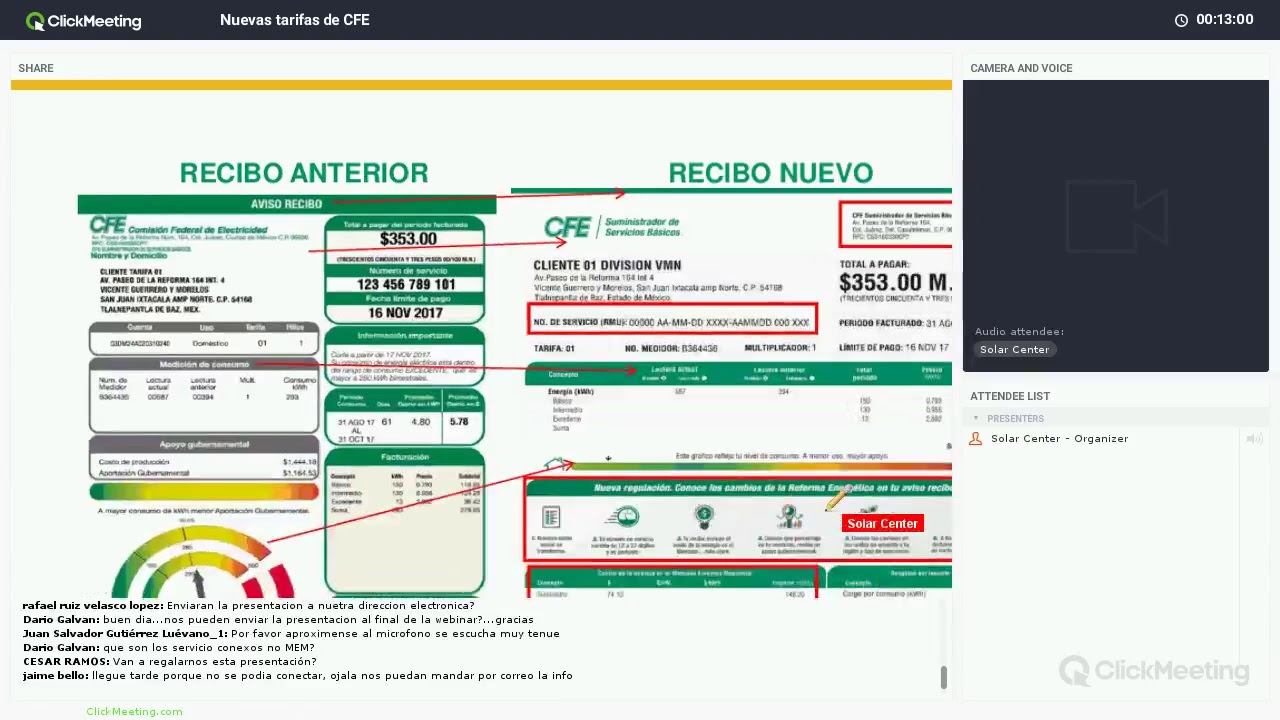Click the Solar Center audio attendee badge
The height and width of the screenshot is (720, 1280).
[x=1015, y=349]
